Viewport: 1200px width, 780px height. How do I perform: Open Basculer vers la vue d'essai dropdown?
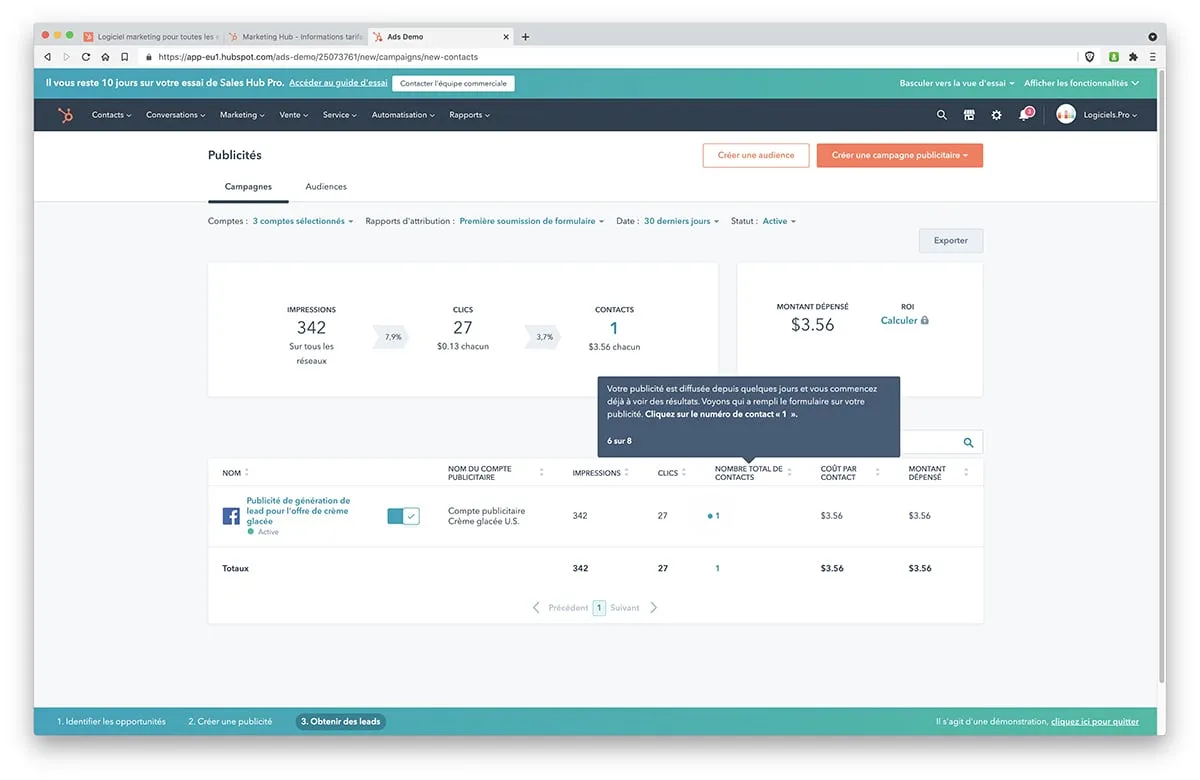click(957, 83)
